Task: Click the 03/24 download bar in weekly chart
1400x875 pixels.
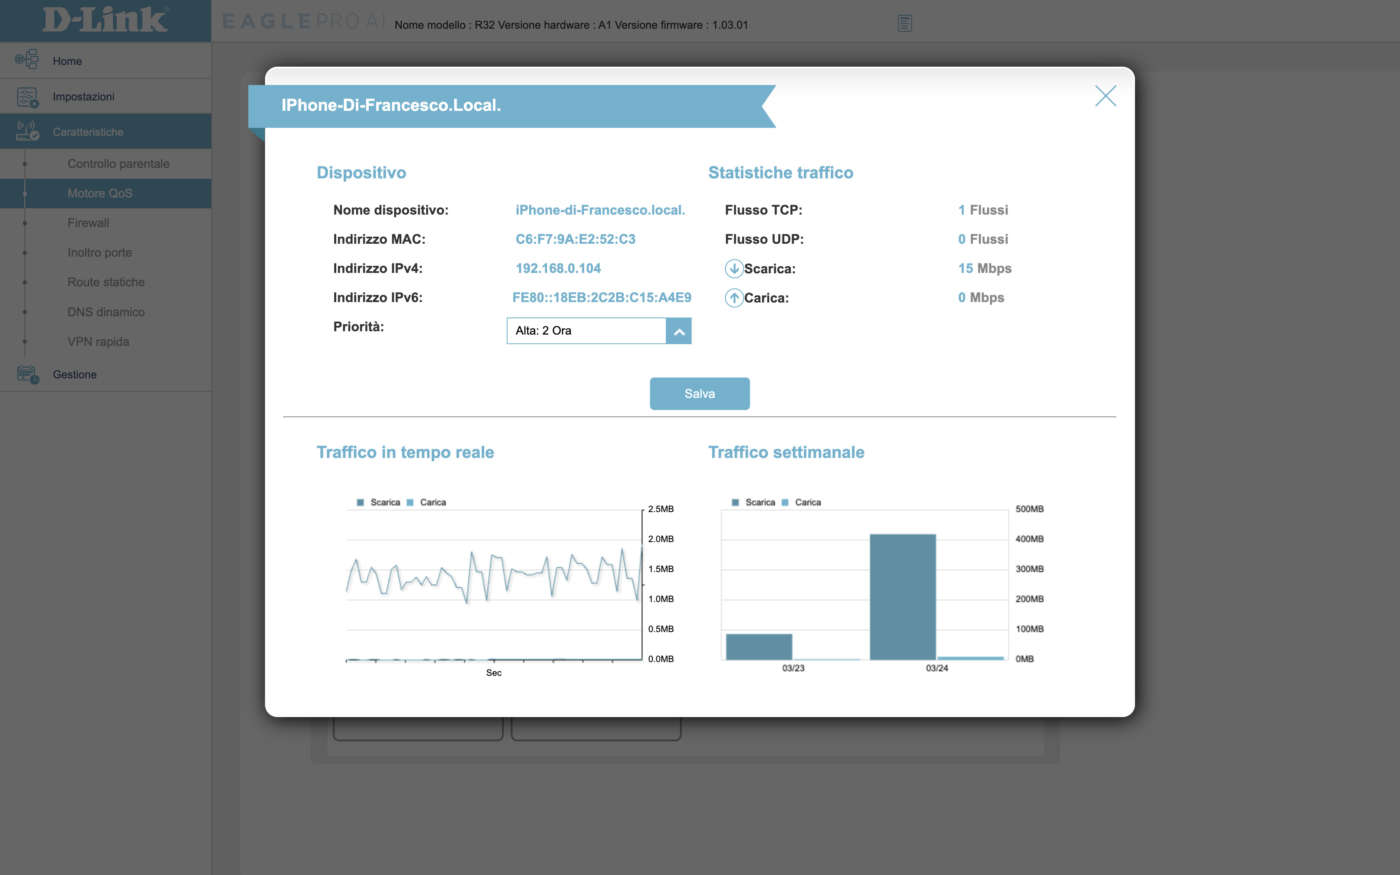Action: [903, 597]
